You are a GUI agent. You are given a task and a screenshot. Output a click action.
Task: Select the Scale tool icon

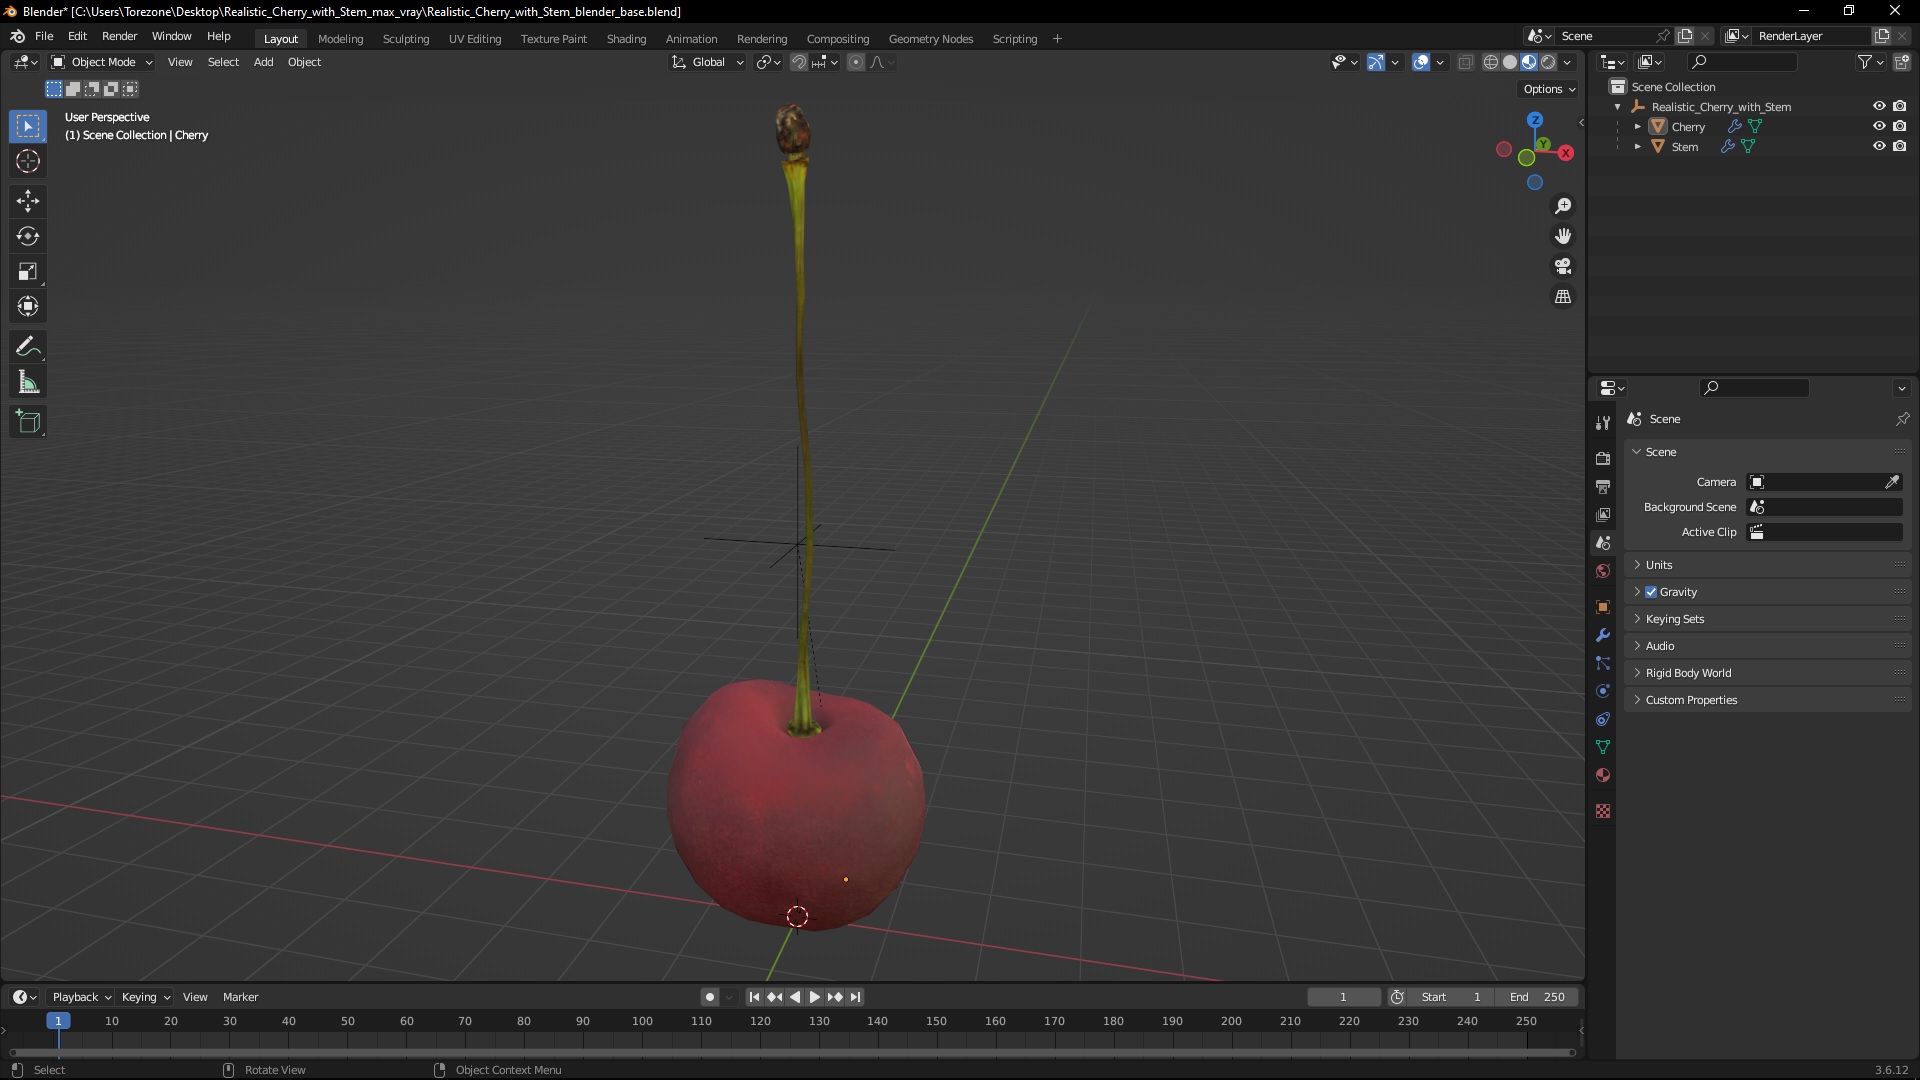click(x=29, y=272)
